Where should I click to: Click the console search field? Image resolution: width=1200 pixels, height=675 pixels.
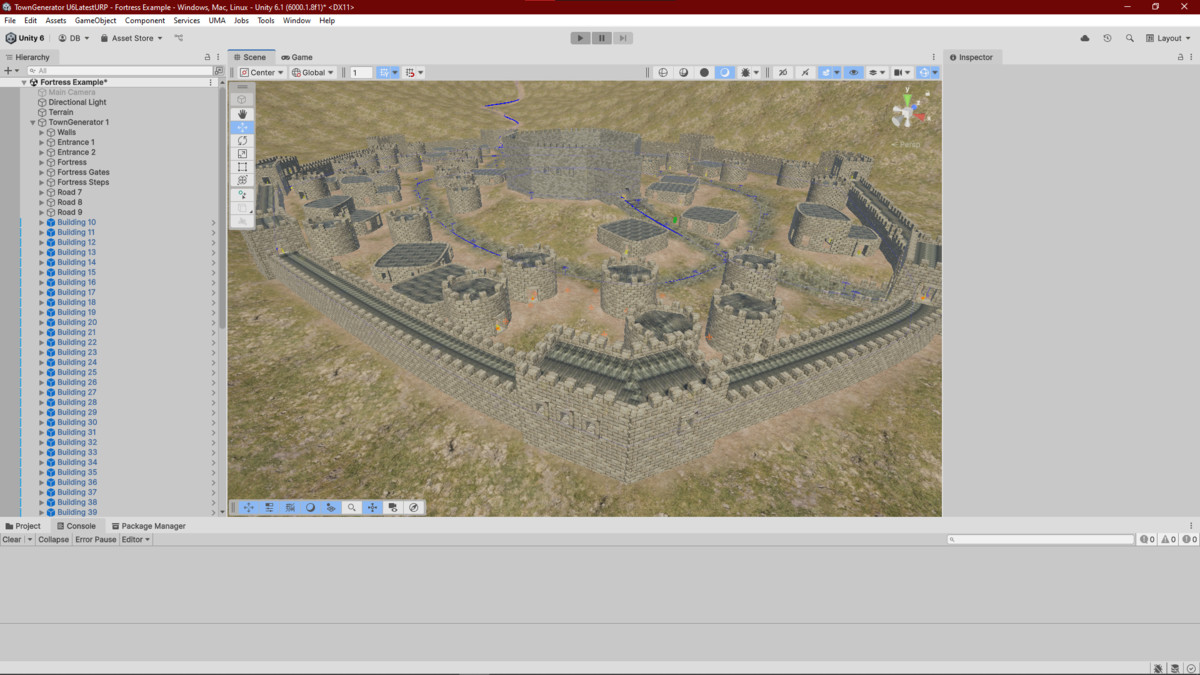coord(1041,539)
